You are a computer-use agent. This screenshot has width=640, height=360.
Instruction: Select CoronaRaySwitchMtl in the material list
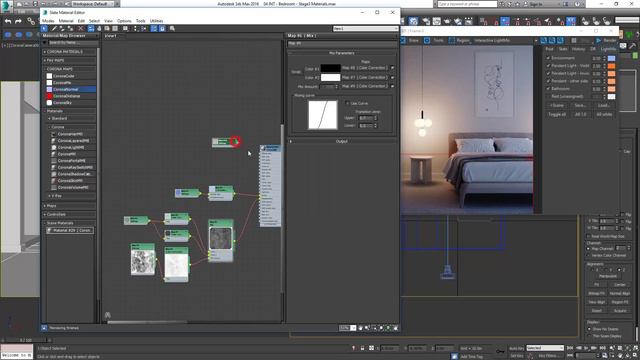coord(74,167)
